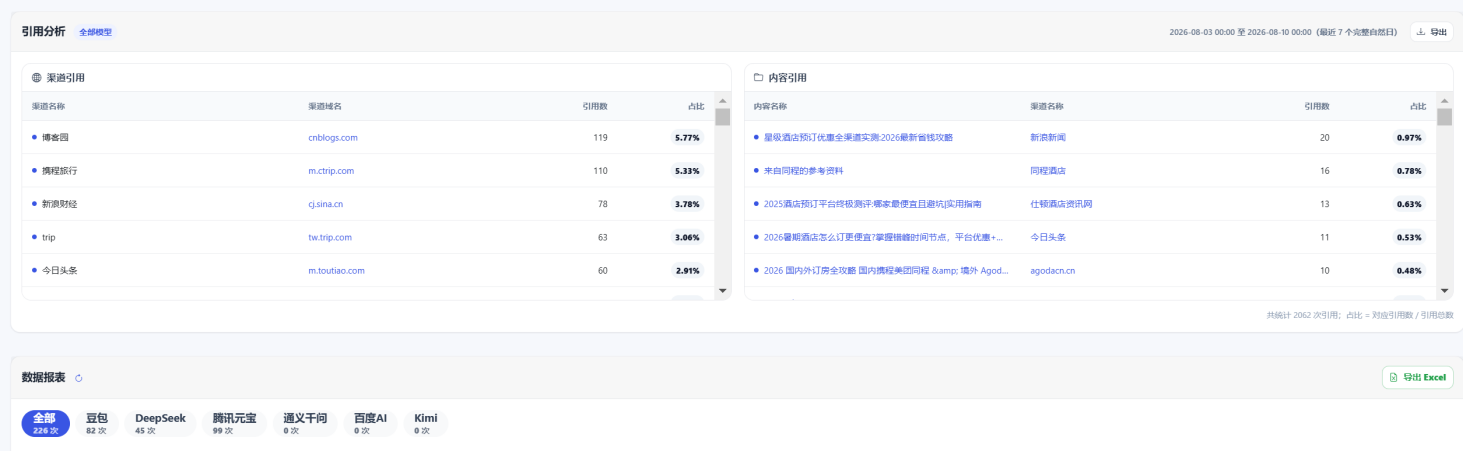Click the 新浪新闻 channel link
The image size is (1463, 451).
pyautogui.click(x=1048, y=137)
